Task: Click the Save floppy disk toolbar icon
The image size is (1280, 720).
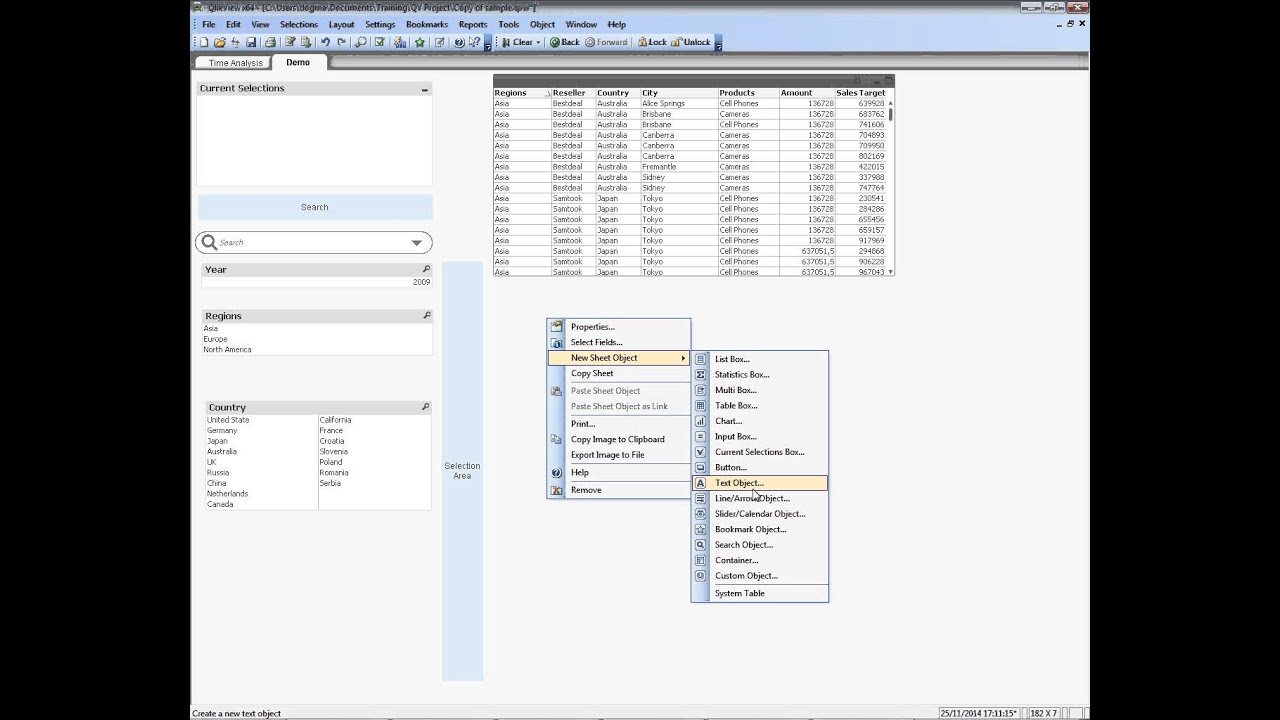Action: (x=251, y=42)
